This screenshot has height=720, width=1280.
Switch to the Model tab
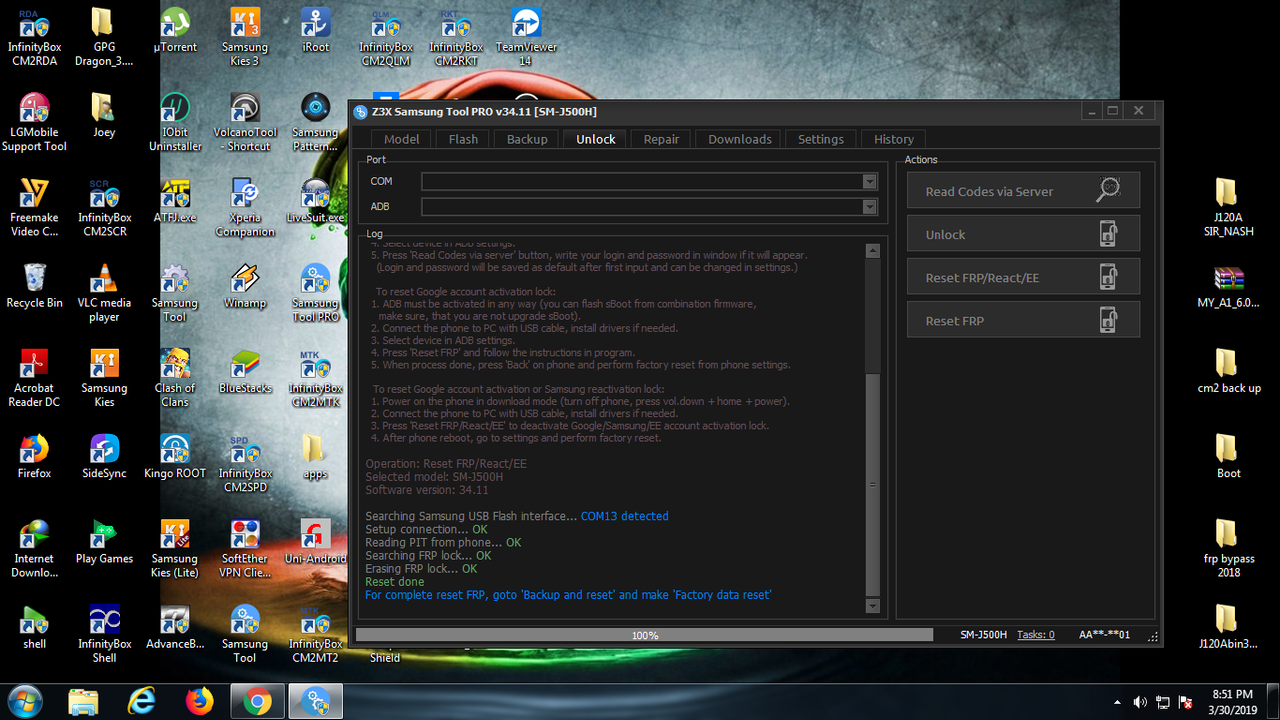(x=402, y=139)
